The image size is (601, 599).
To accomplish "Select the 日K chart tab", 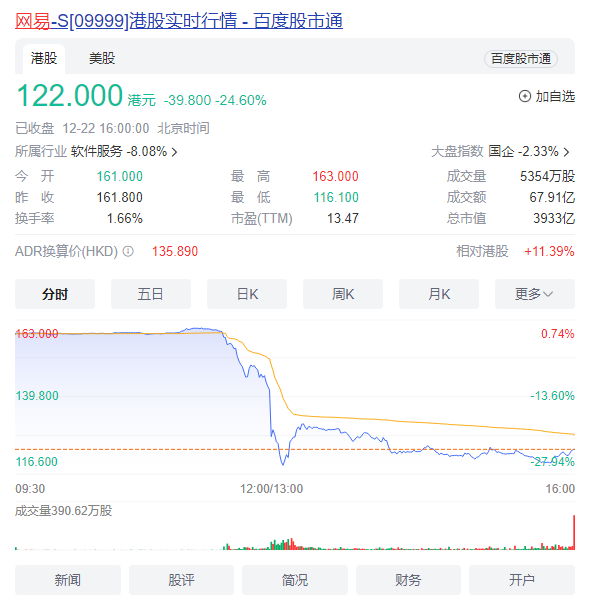I will click(x=247, y=294).
